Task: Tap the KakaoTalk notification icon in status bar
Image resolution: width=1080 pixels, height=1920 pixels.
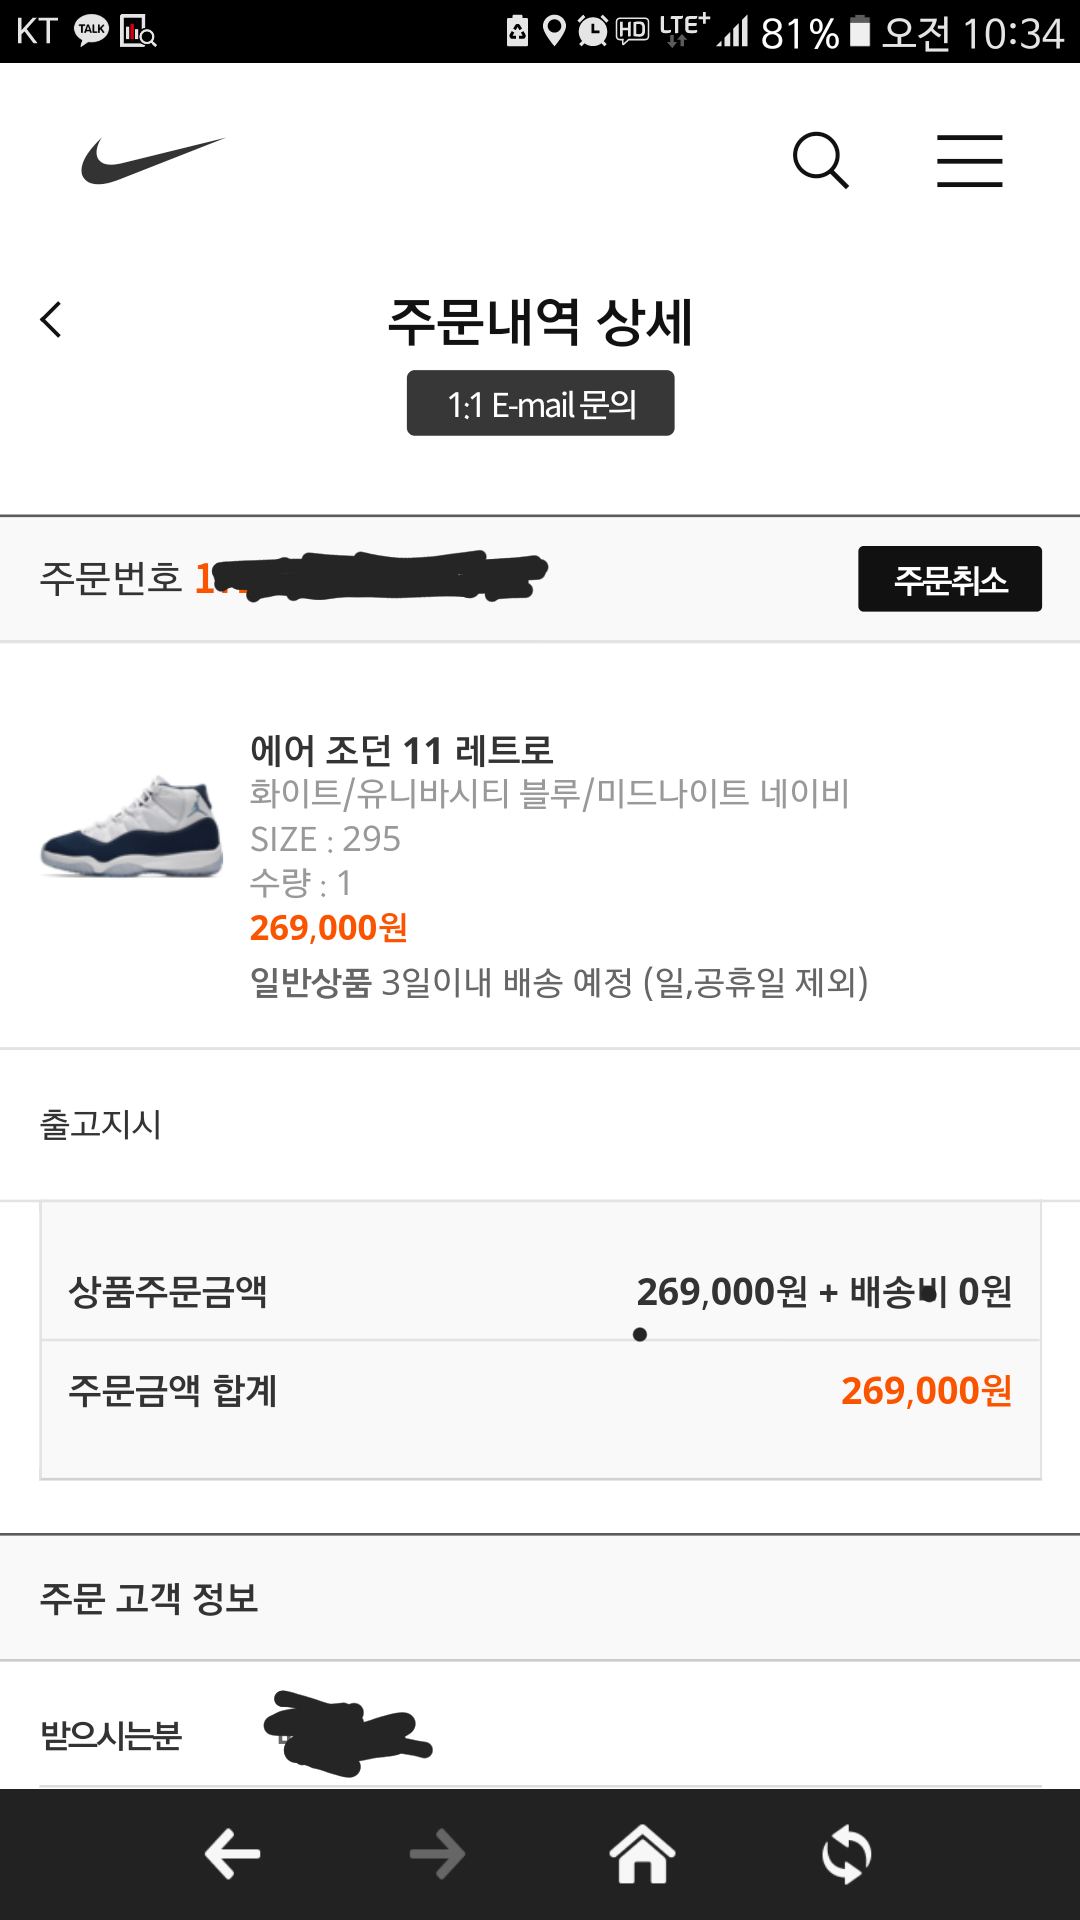Action: coord(91,31)
